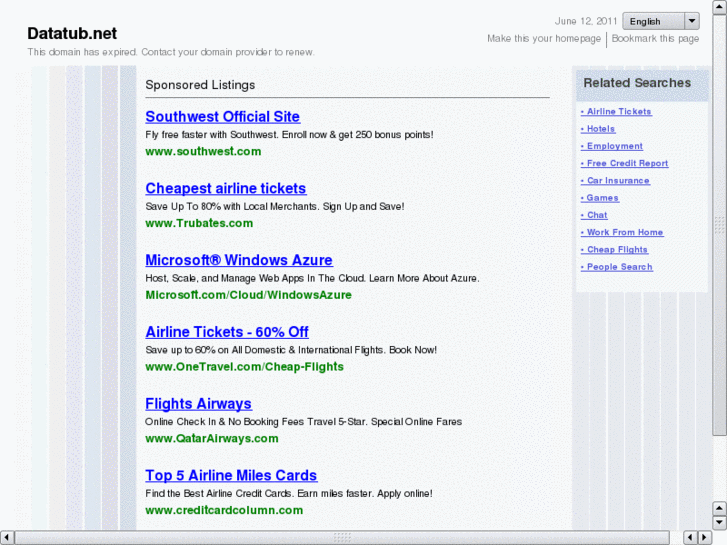The image size is (727, 545).
Task: Select Car Insurance related search
Action: click(x=615, y=180)
